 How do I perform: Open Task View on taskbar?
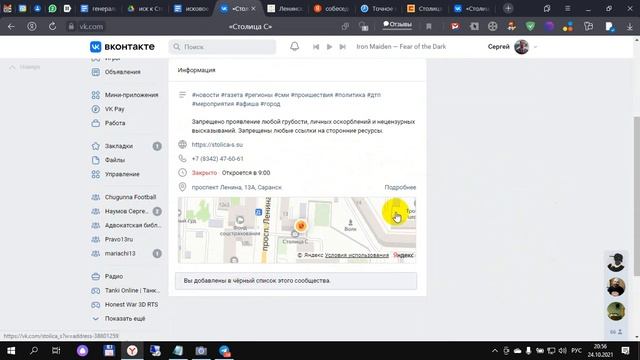(56, 351)
